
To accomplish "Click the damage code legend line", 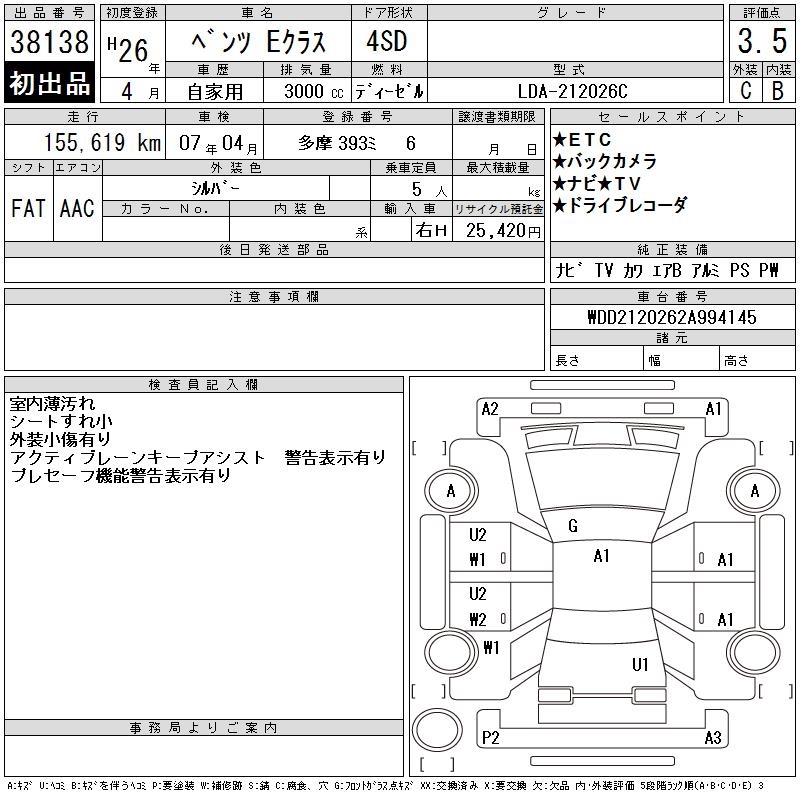I will pyautogui.click(x=386, y=786).
